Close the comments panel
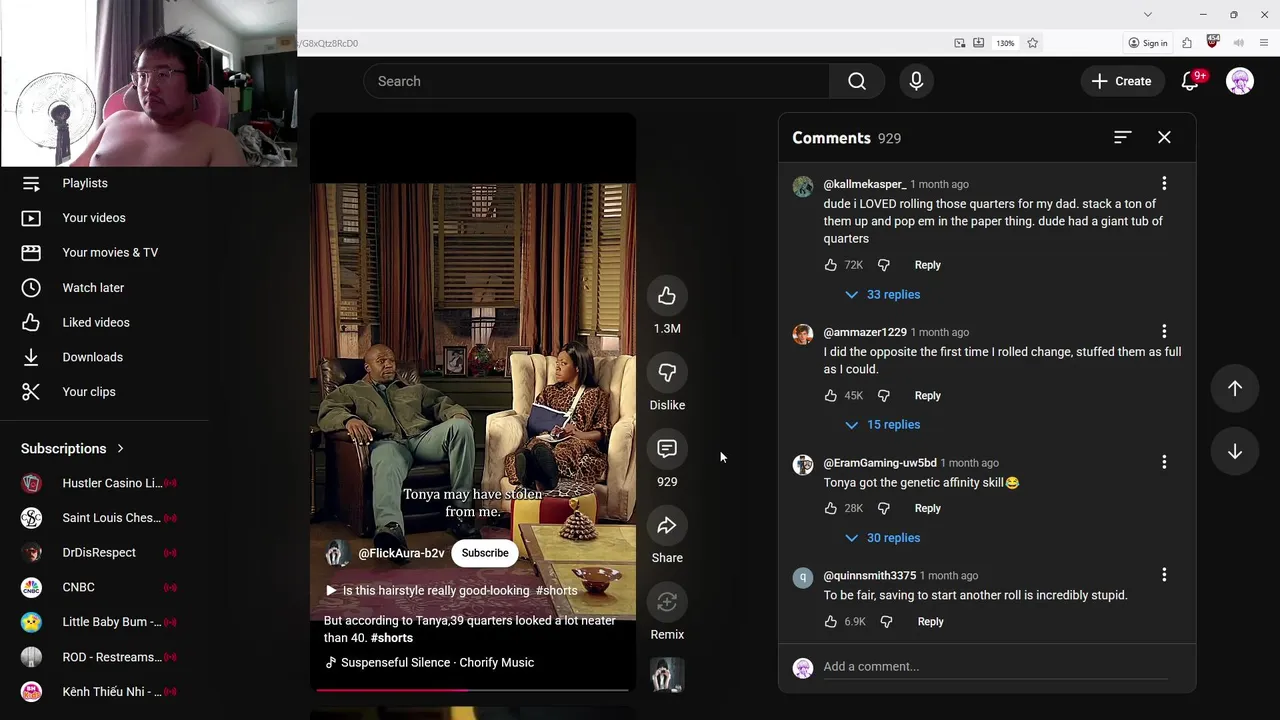 (1164, 137)
